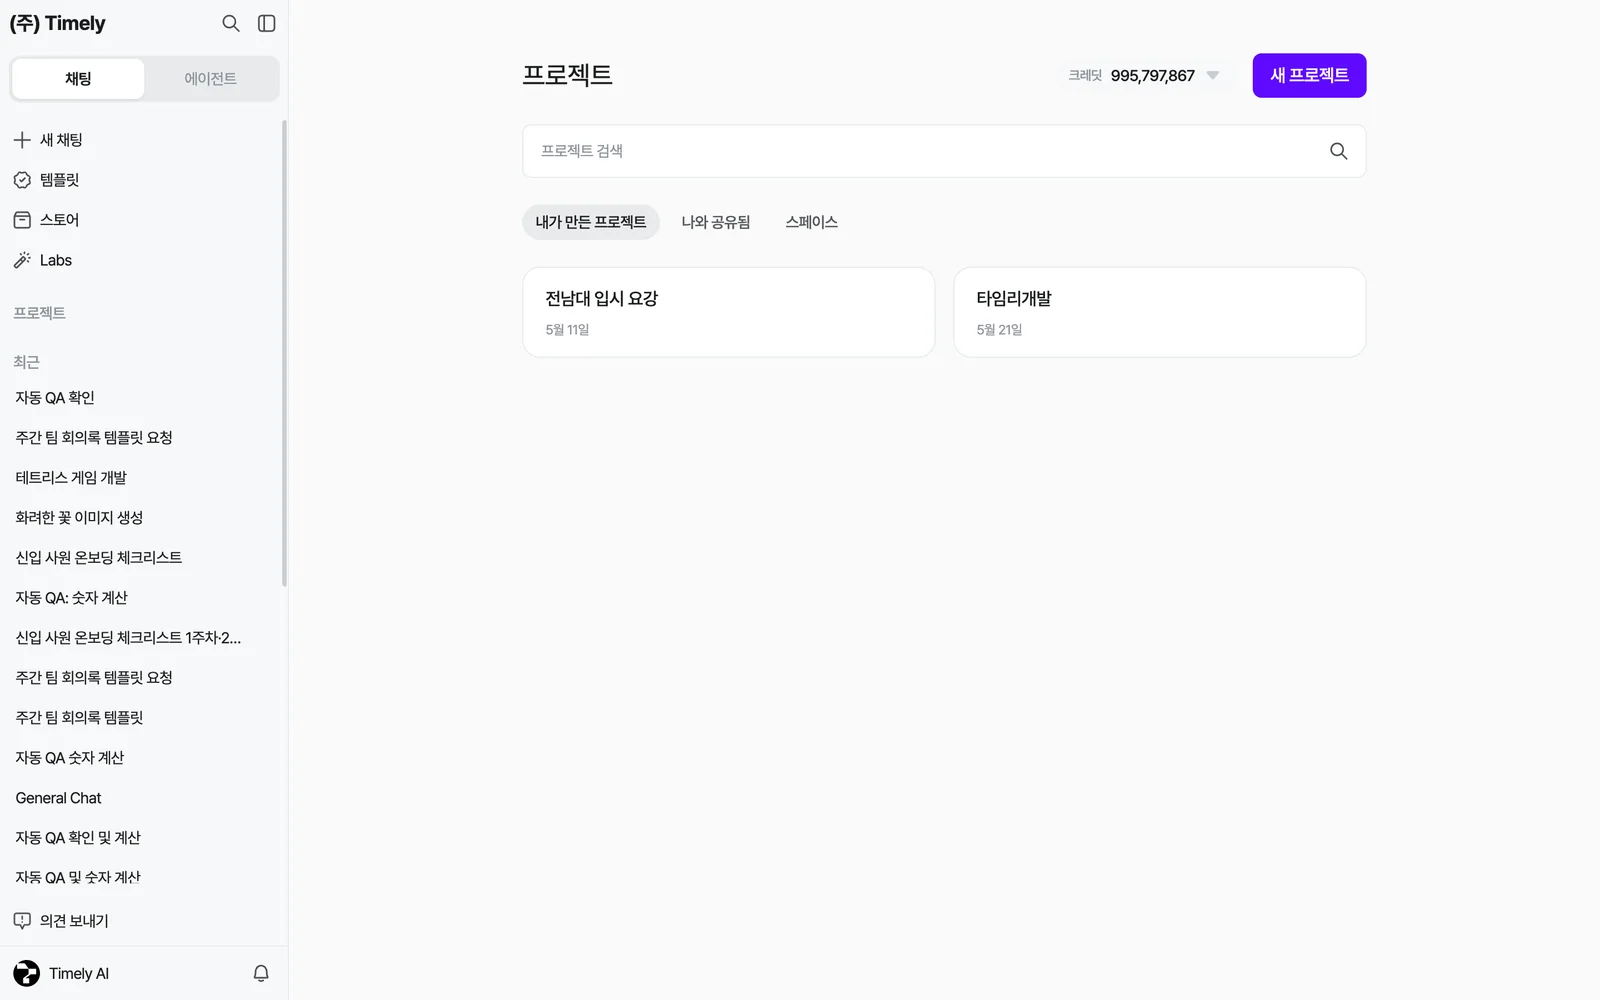The width and height of the screenshot is (1600, 1000).
Task: Select 내가 만든 프로젝트 tab
Action: tap(591, 222)
